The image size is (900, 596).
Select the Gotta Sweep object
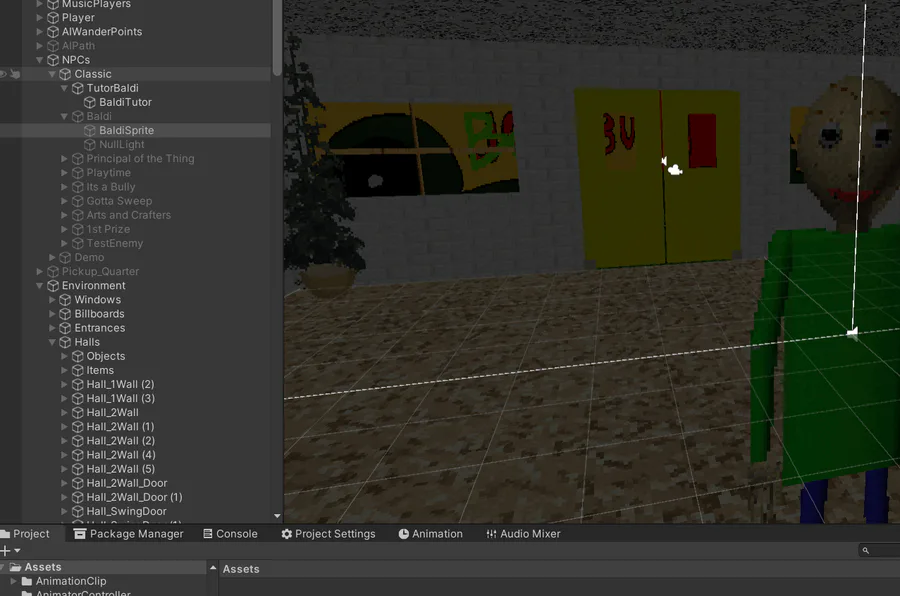tap(119, 201)
